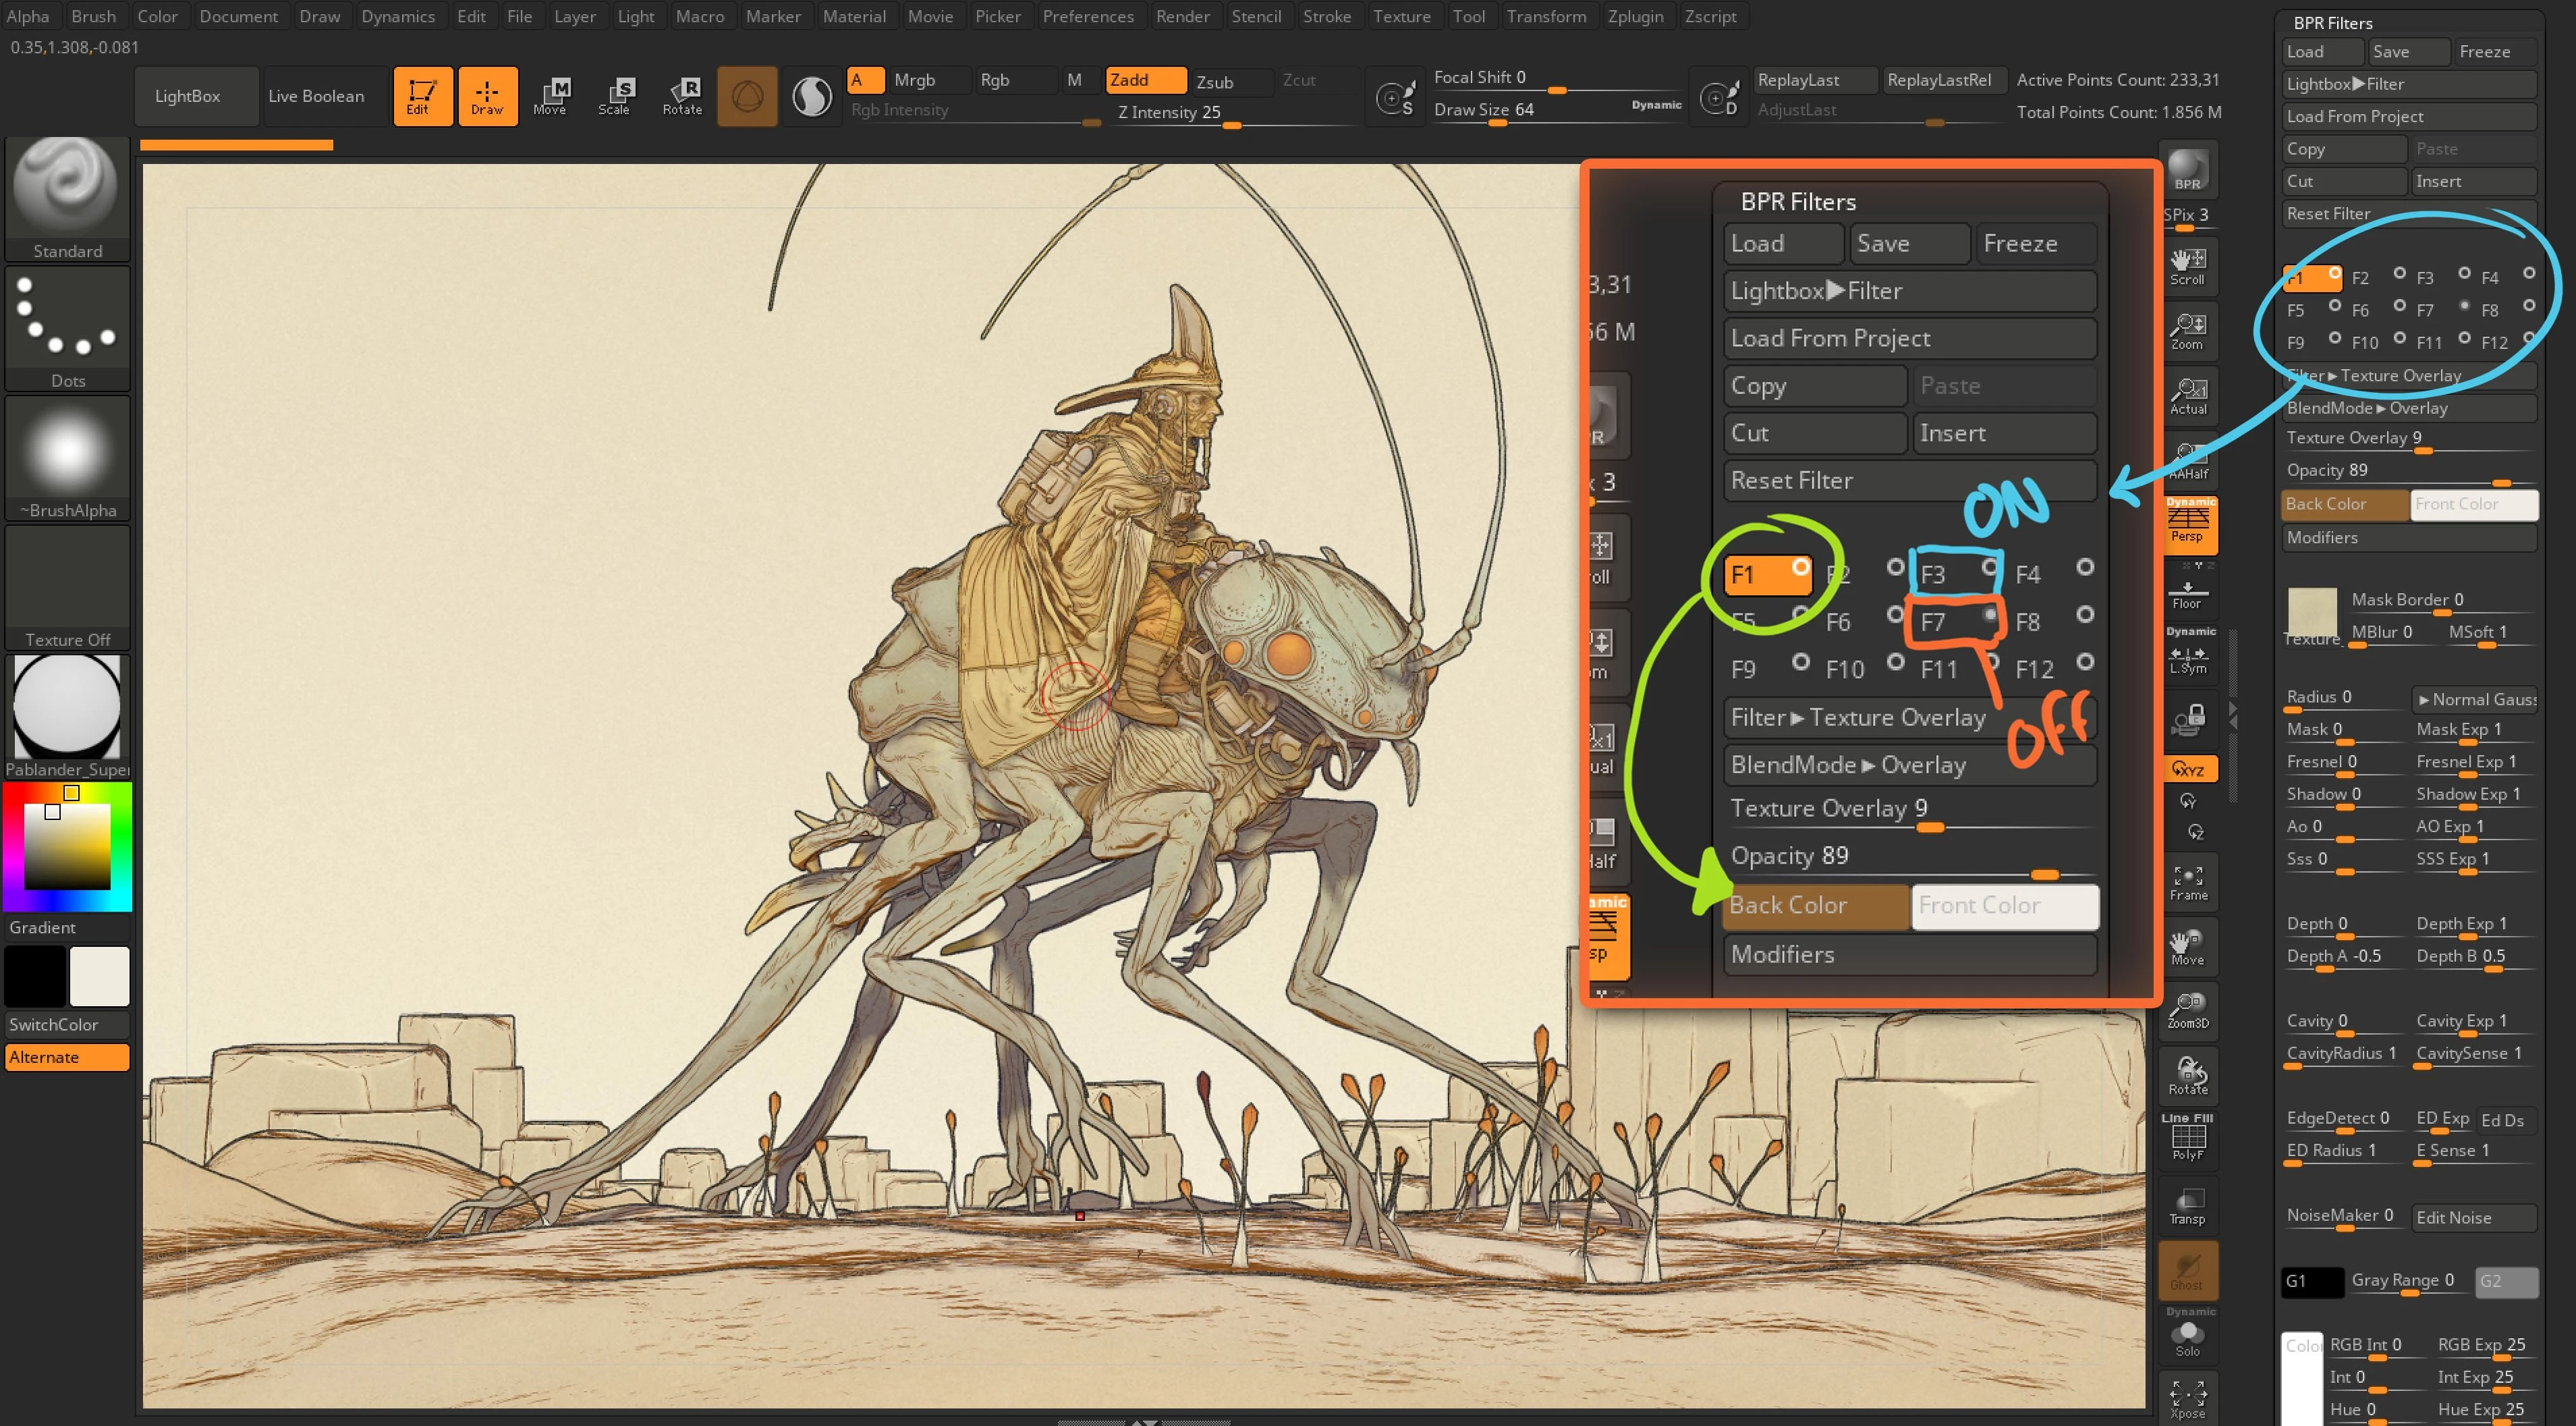2576x1426 pixels.
Task: Expand the Modifiers section
Action: (x=2409, y=537)
